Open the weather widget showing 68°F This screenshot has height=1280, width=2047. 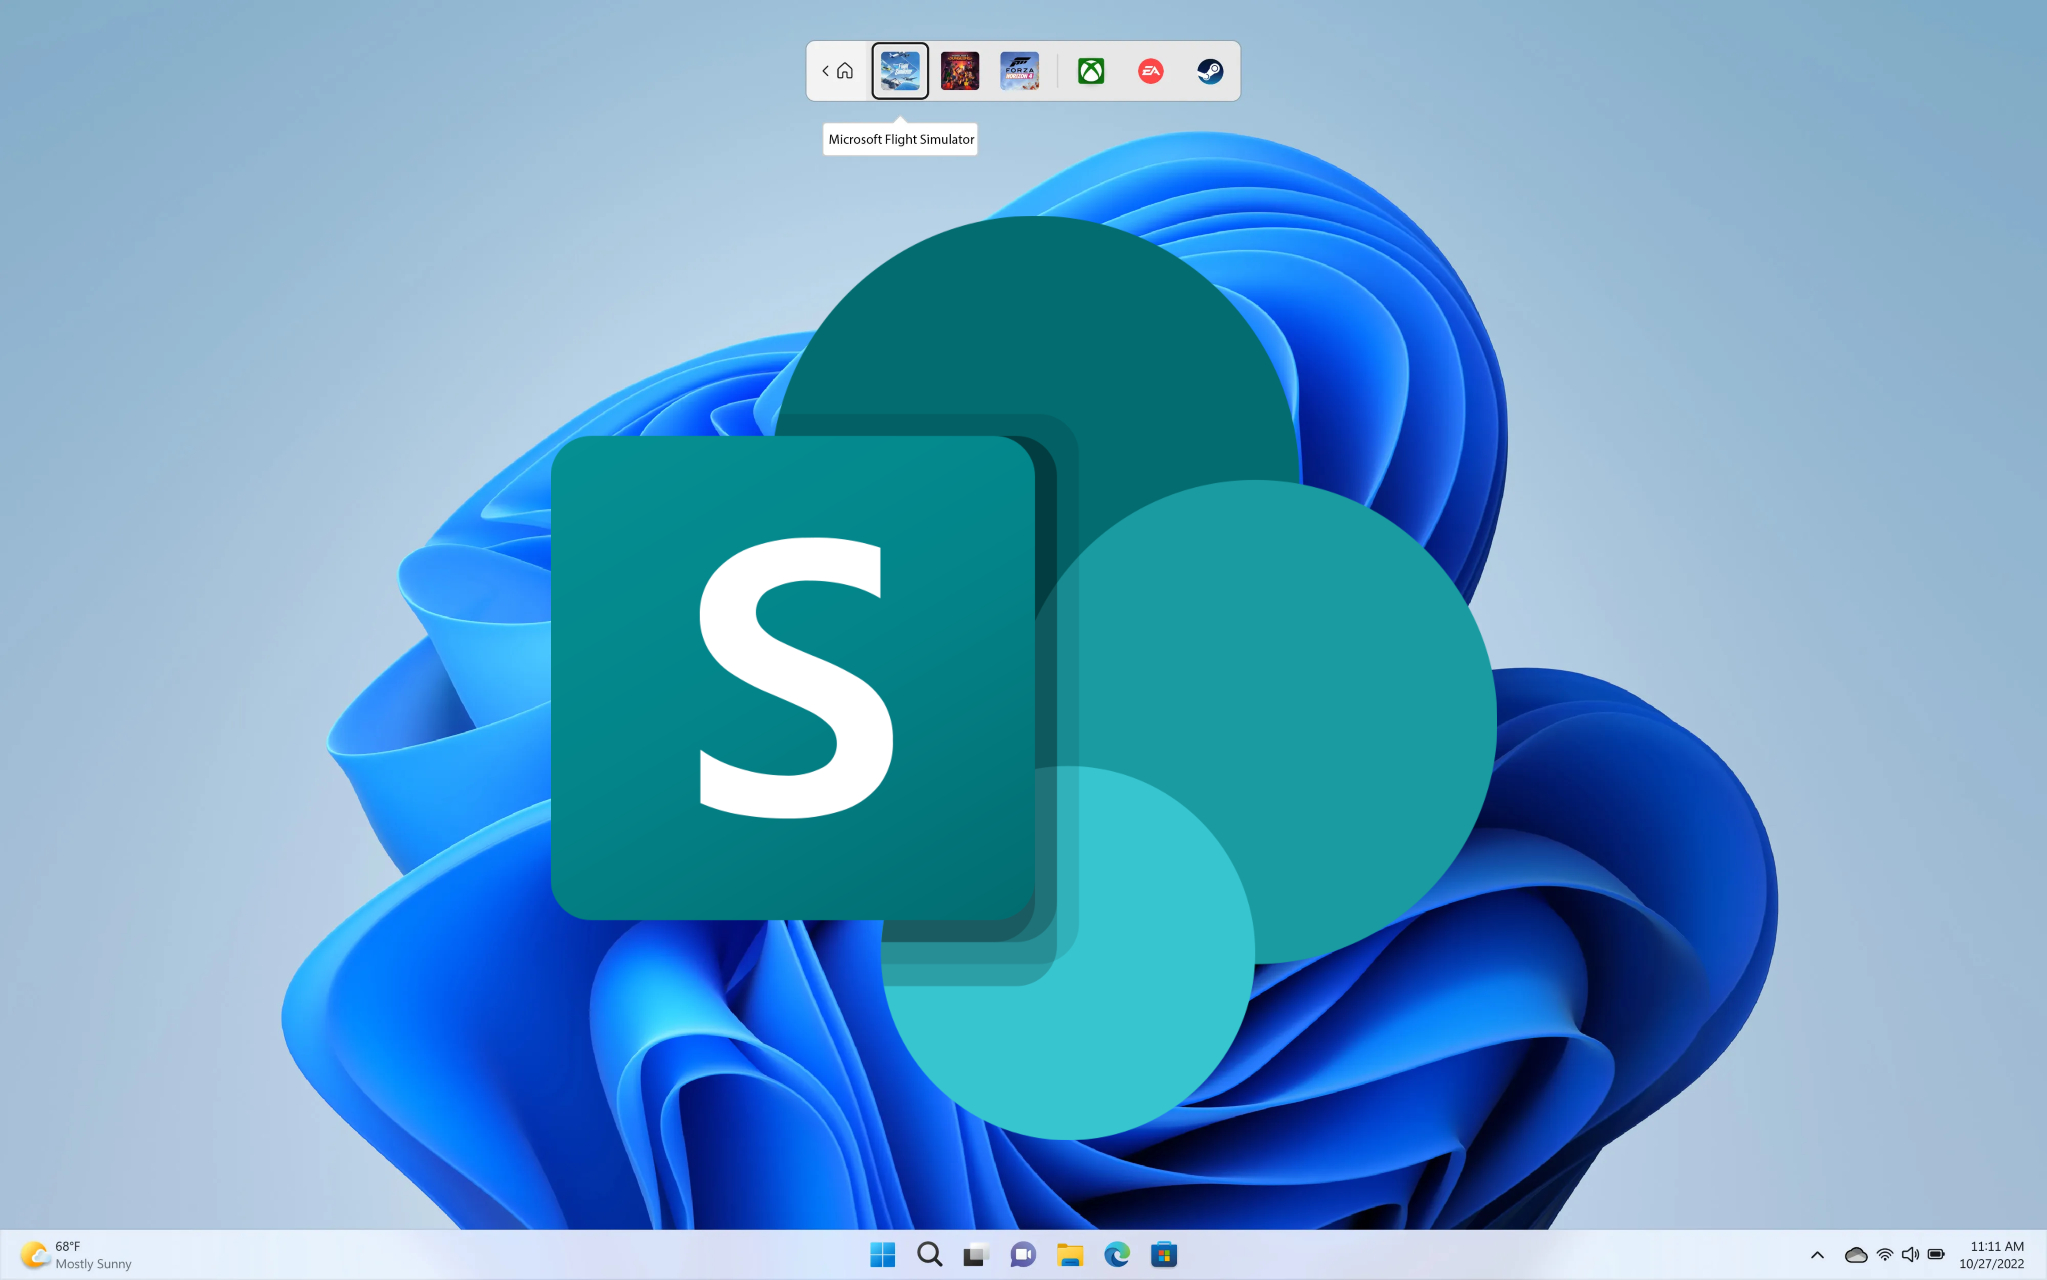(x=76, y=1255)
